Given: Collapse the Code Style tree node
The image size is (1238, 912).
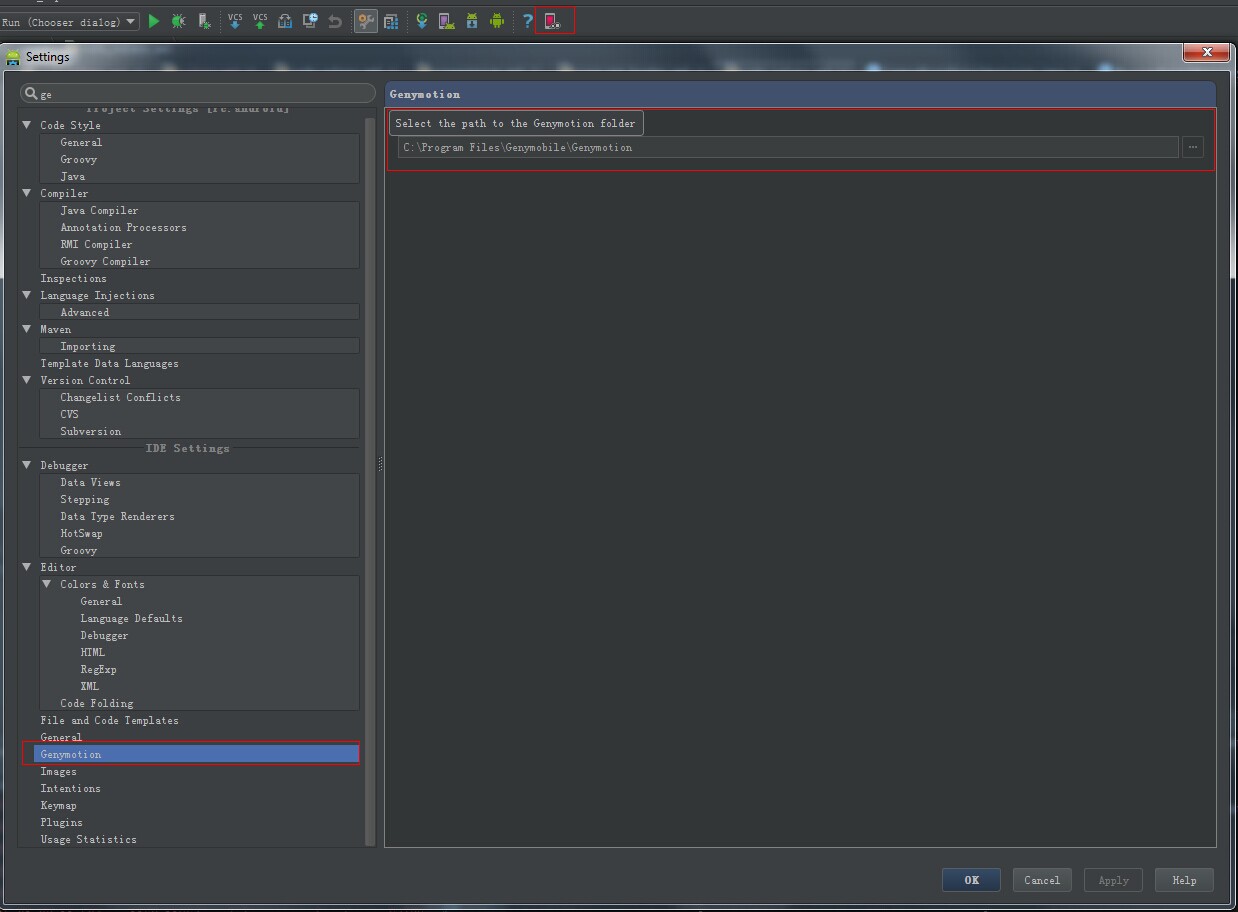Looking at the screenshot, I should click(27, 125).
